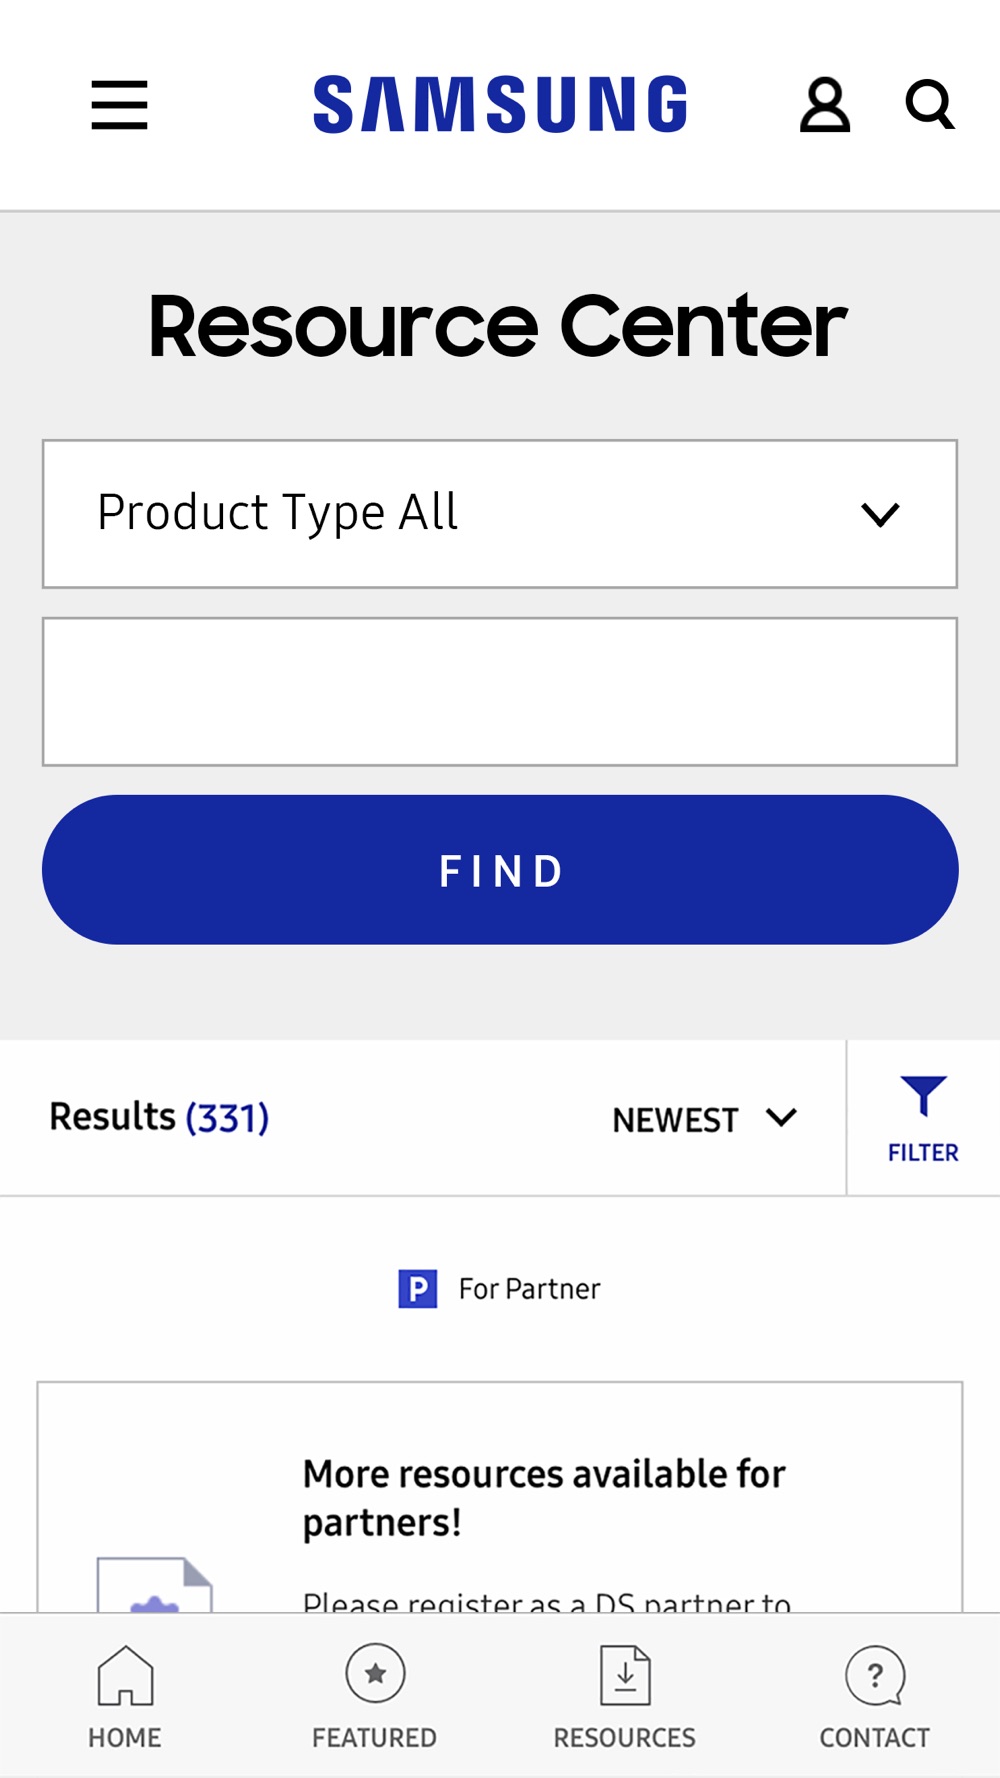
Task: Open 'More resources available for partners' card
Action: [544, 1498]
